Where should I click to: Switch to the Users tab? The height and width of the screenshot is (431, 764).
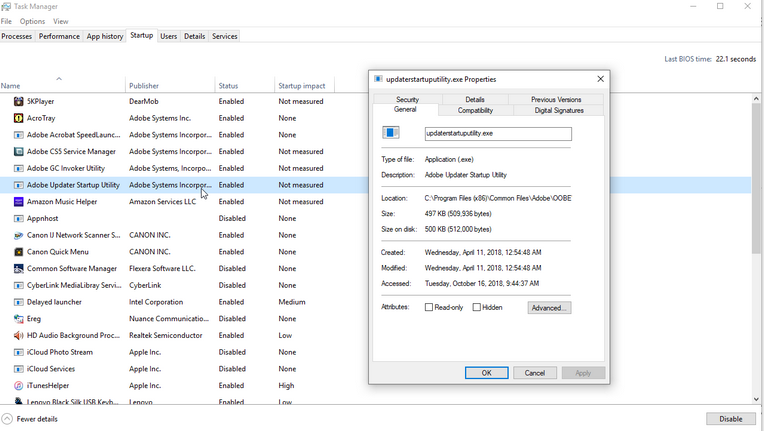point(169,36)
